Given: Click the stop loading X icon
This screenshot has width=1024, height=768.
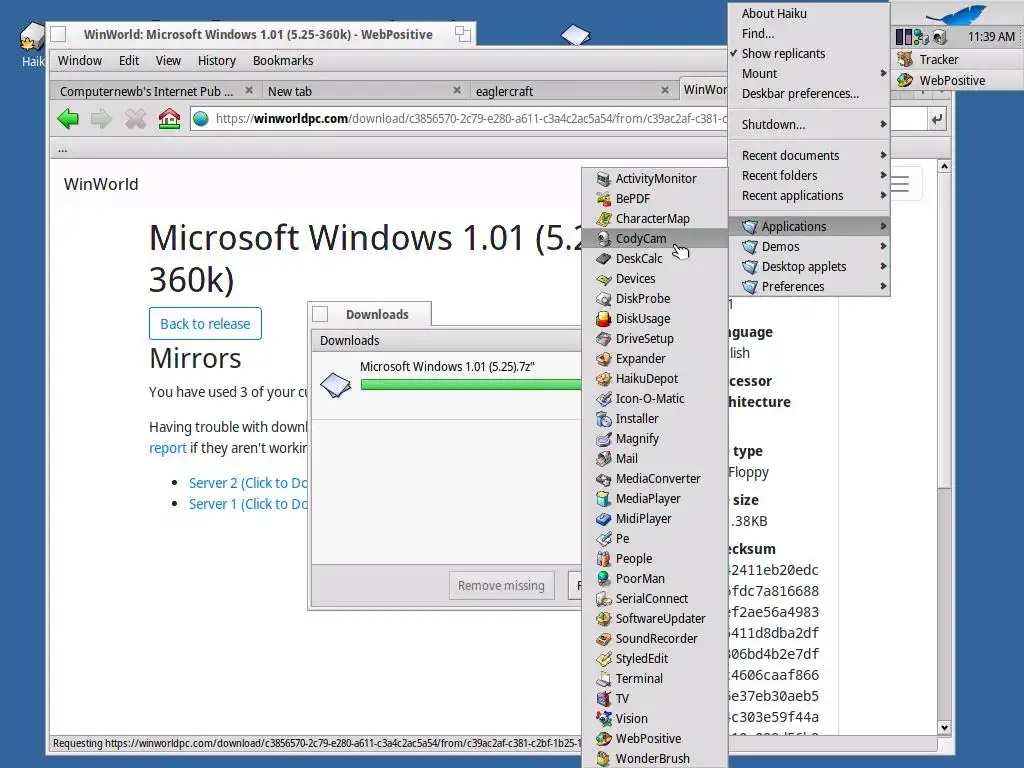Looking at the screenshot, I should 135,119.
